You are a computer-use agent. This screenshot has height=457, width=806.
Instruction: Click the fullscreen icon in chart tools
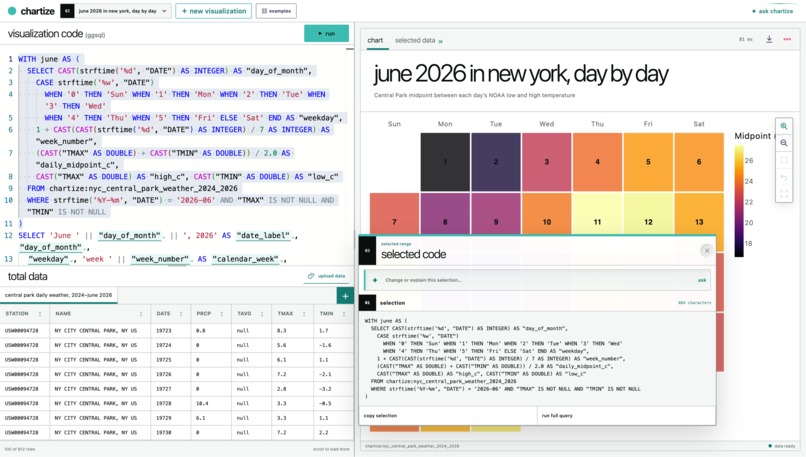point(784,194)
